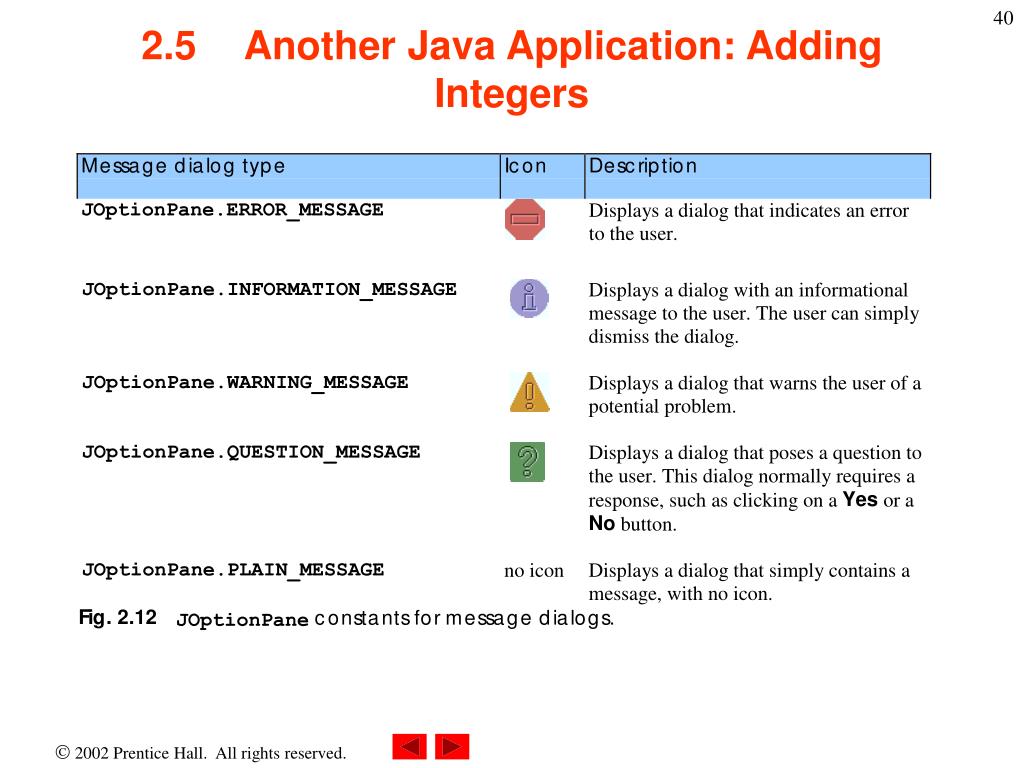
Task: Click the yellow warning triangle icon
Action: 530,392
